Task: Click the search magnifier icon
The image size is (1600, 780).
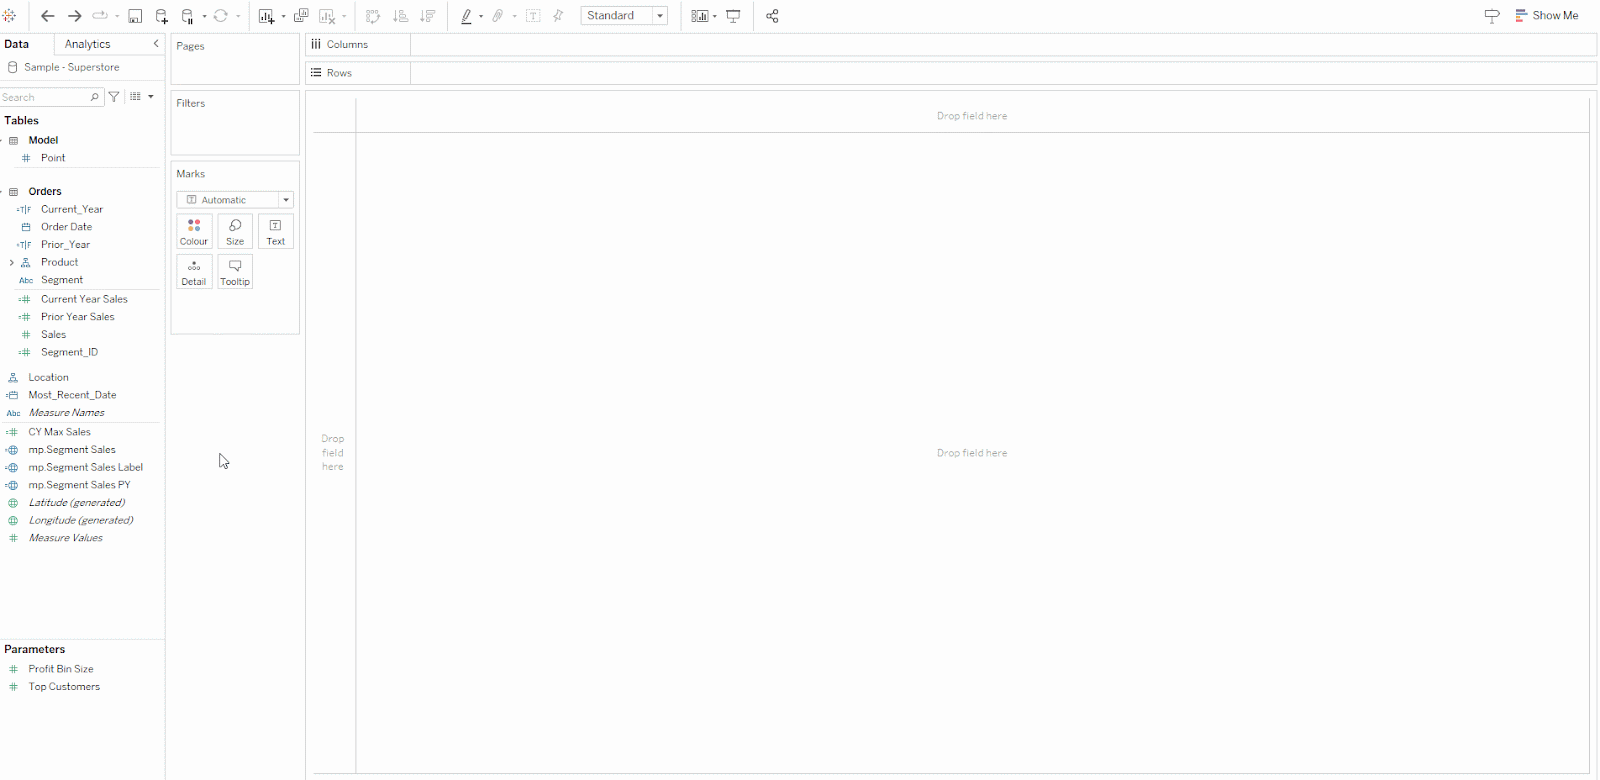Action: pyautogui.click(x=95, y=97)
